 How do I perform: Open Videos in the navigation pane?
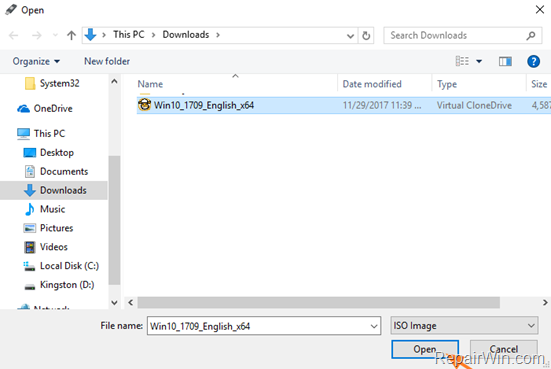coord(45,247)
